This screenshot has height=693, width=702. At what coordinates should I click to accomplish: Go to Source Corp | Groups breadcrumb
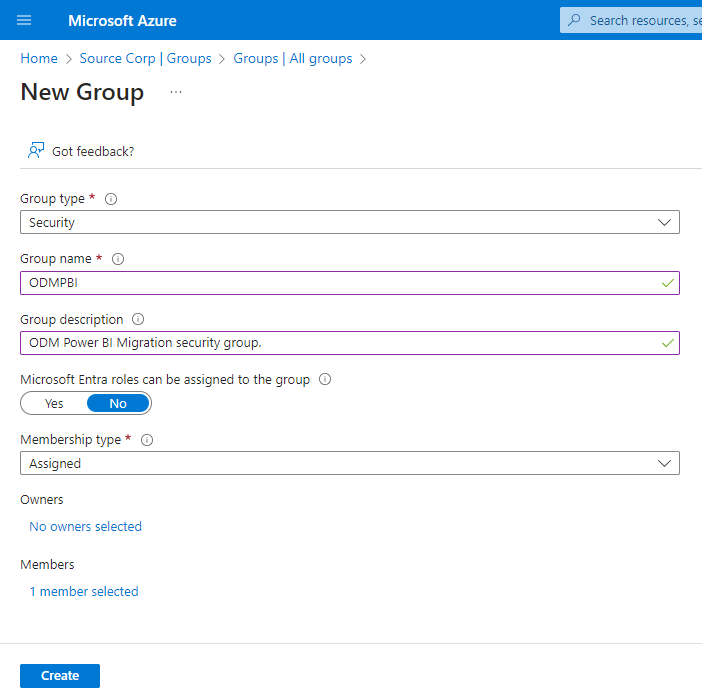click(x=146, y=59)
